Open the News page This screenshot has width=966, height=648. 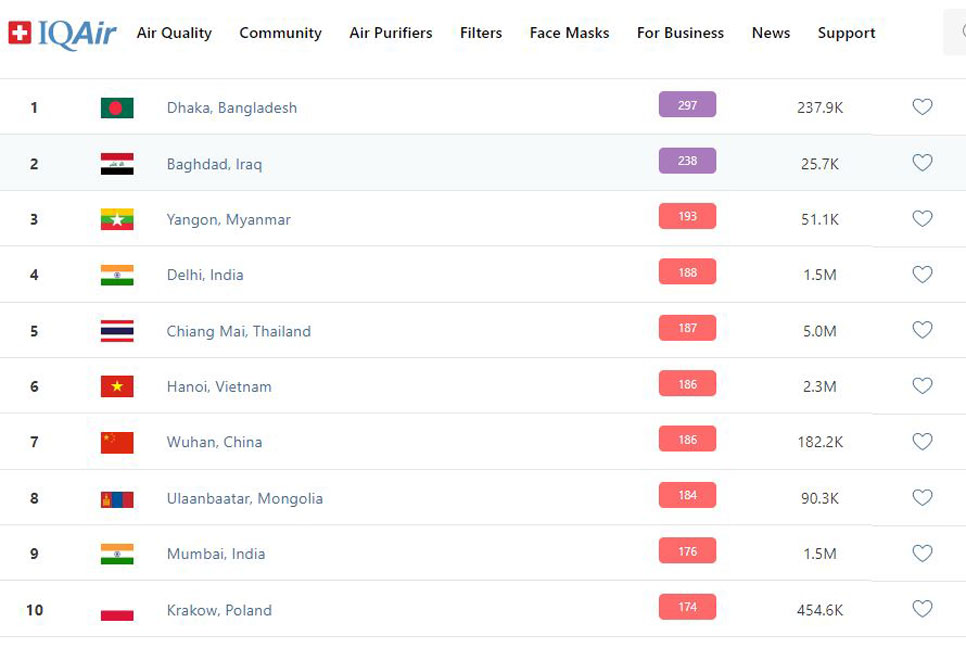click(x=771, y=33)
